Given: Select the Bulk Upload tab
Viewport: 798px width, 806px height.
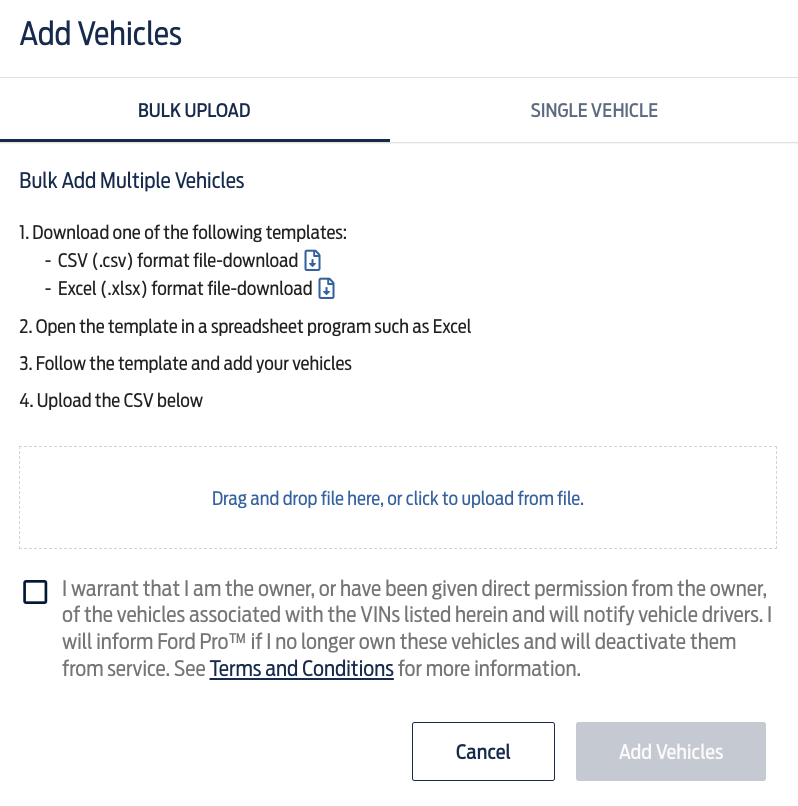Looking at the screenshot, I should pos(194,111).
